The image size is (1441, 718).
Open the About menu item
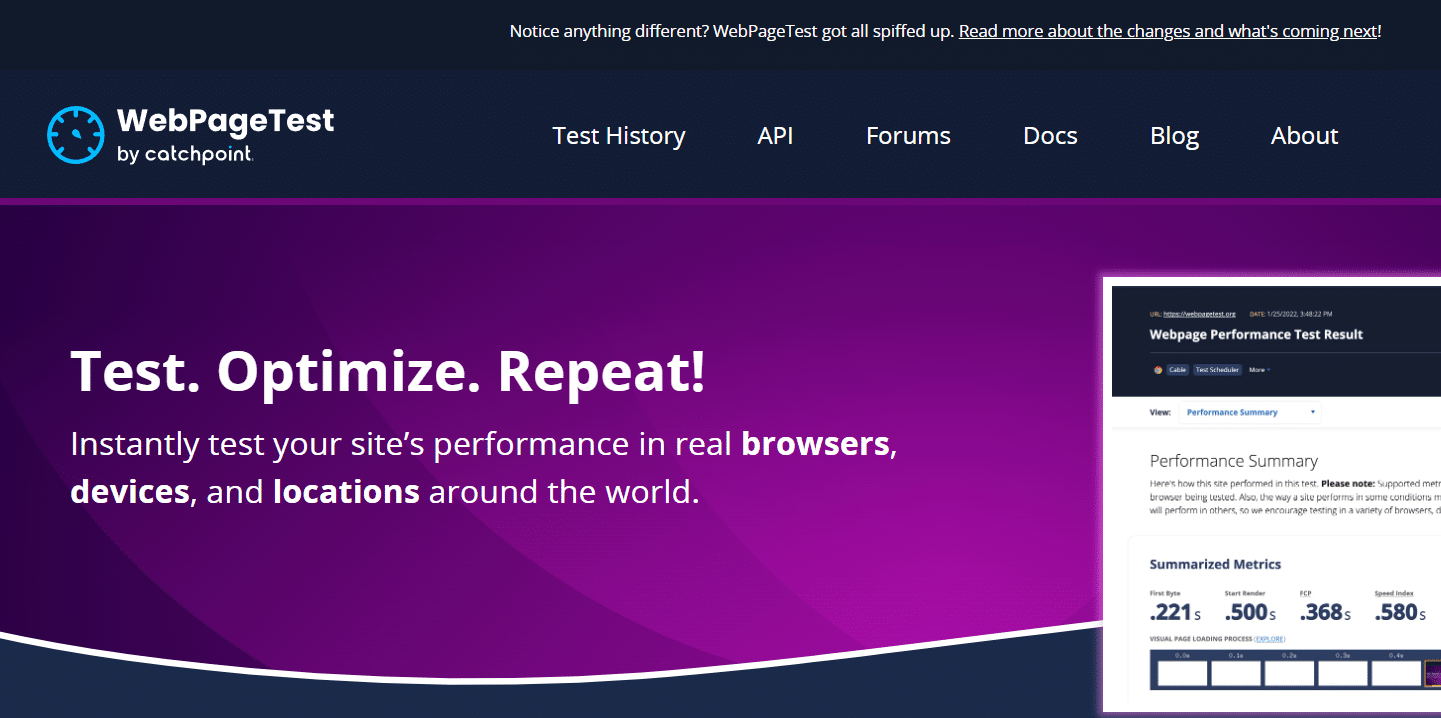[1304, 136]
